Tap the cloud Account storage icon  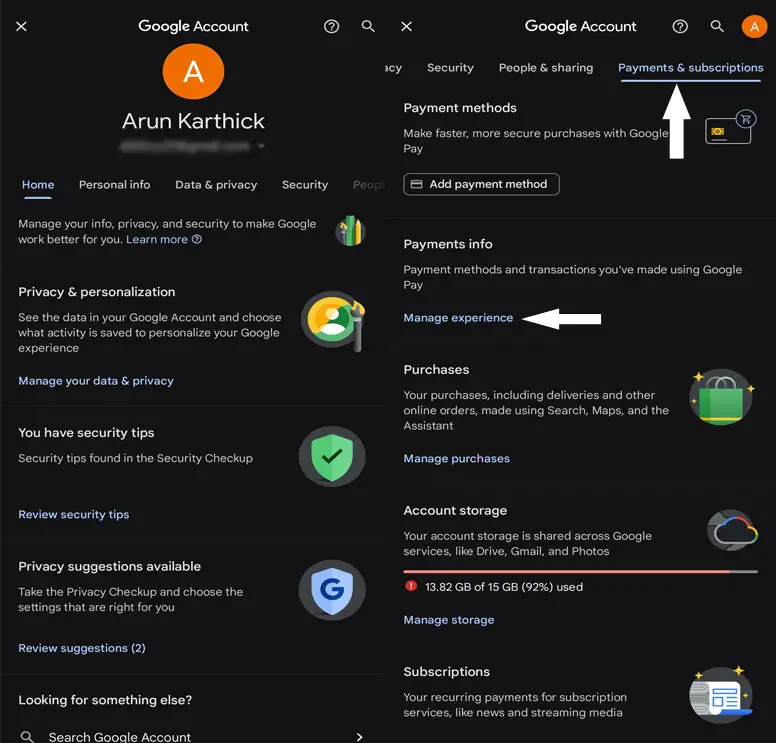tap(733, 531)
